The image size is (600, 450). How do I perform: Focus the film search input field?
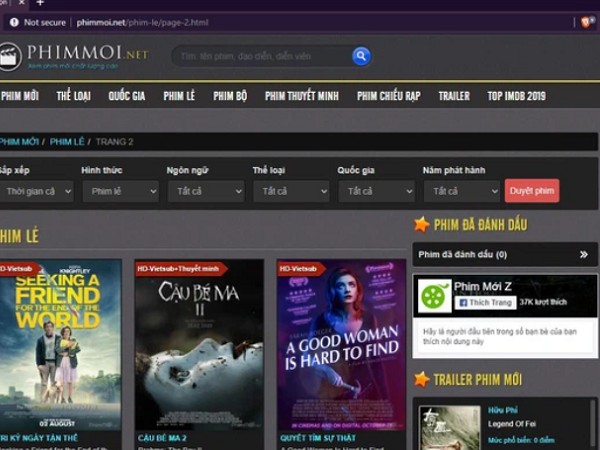tap(264, 56)
